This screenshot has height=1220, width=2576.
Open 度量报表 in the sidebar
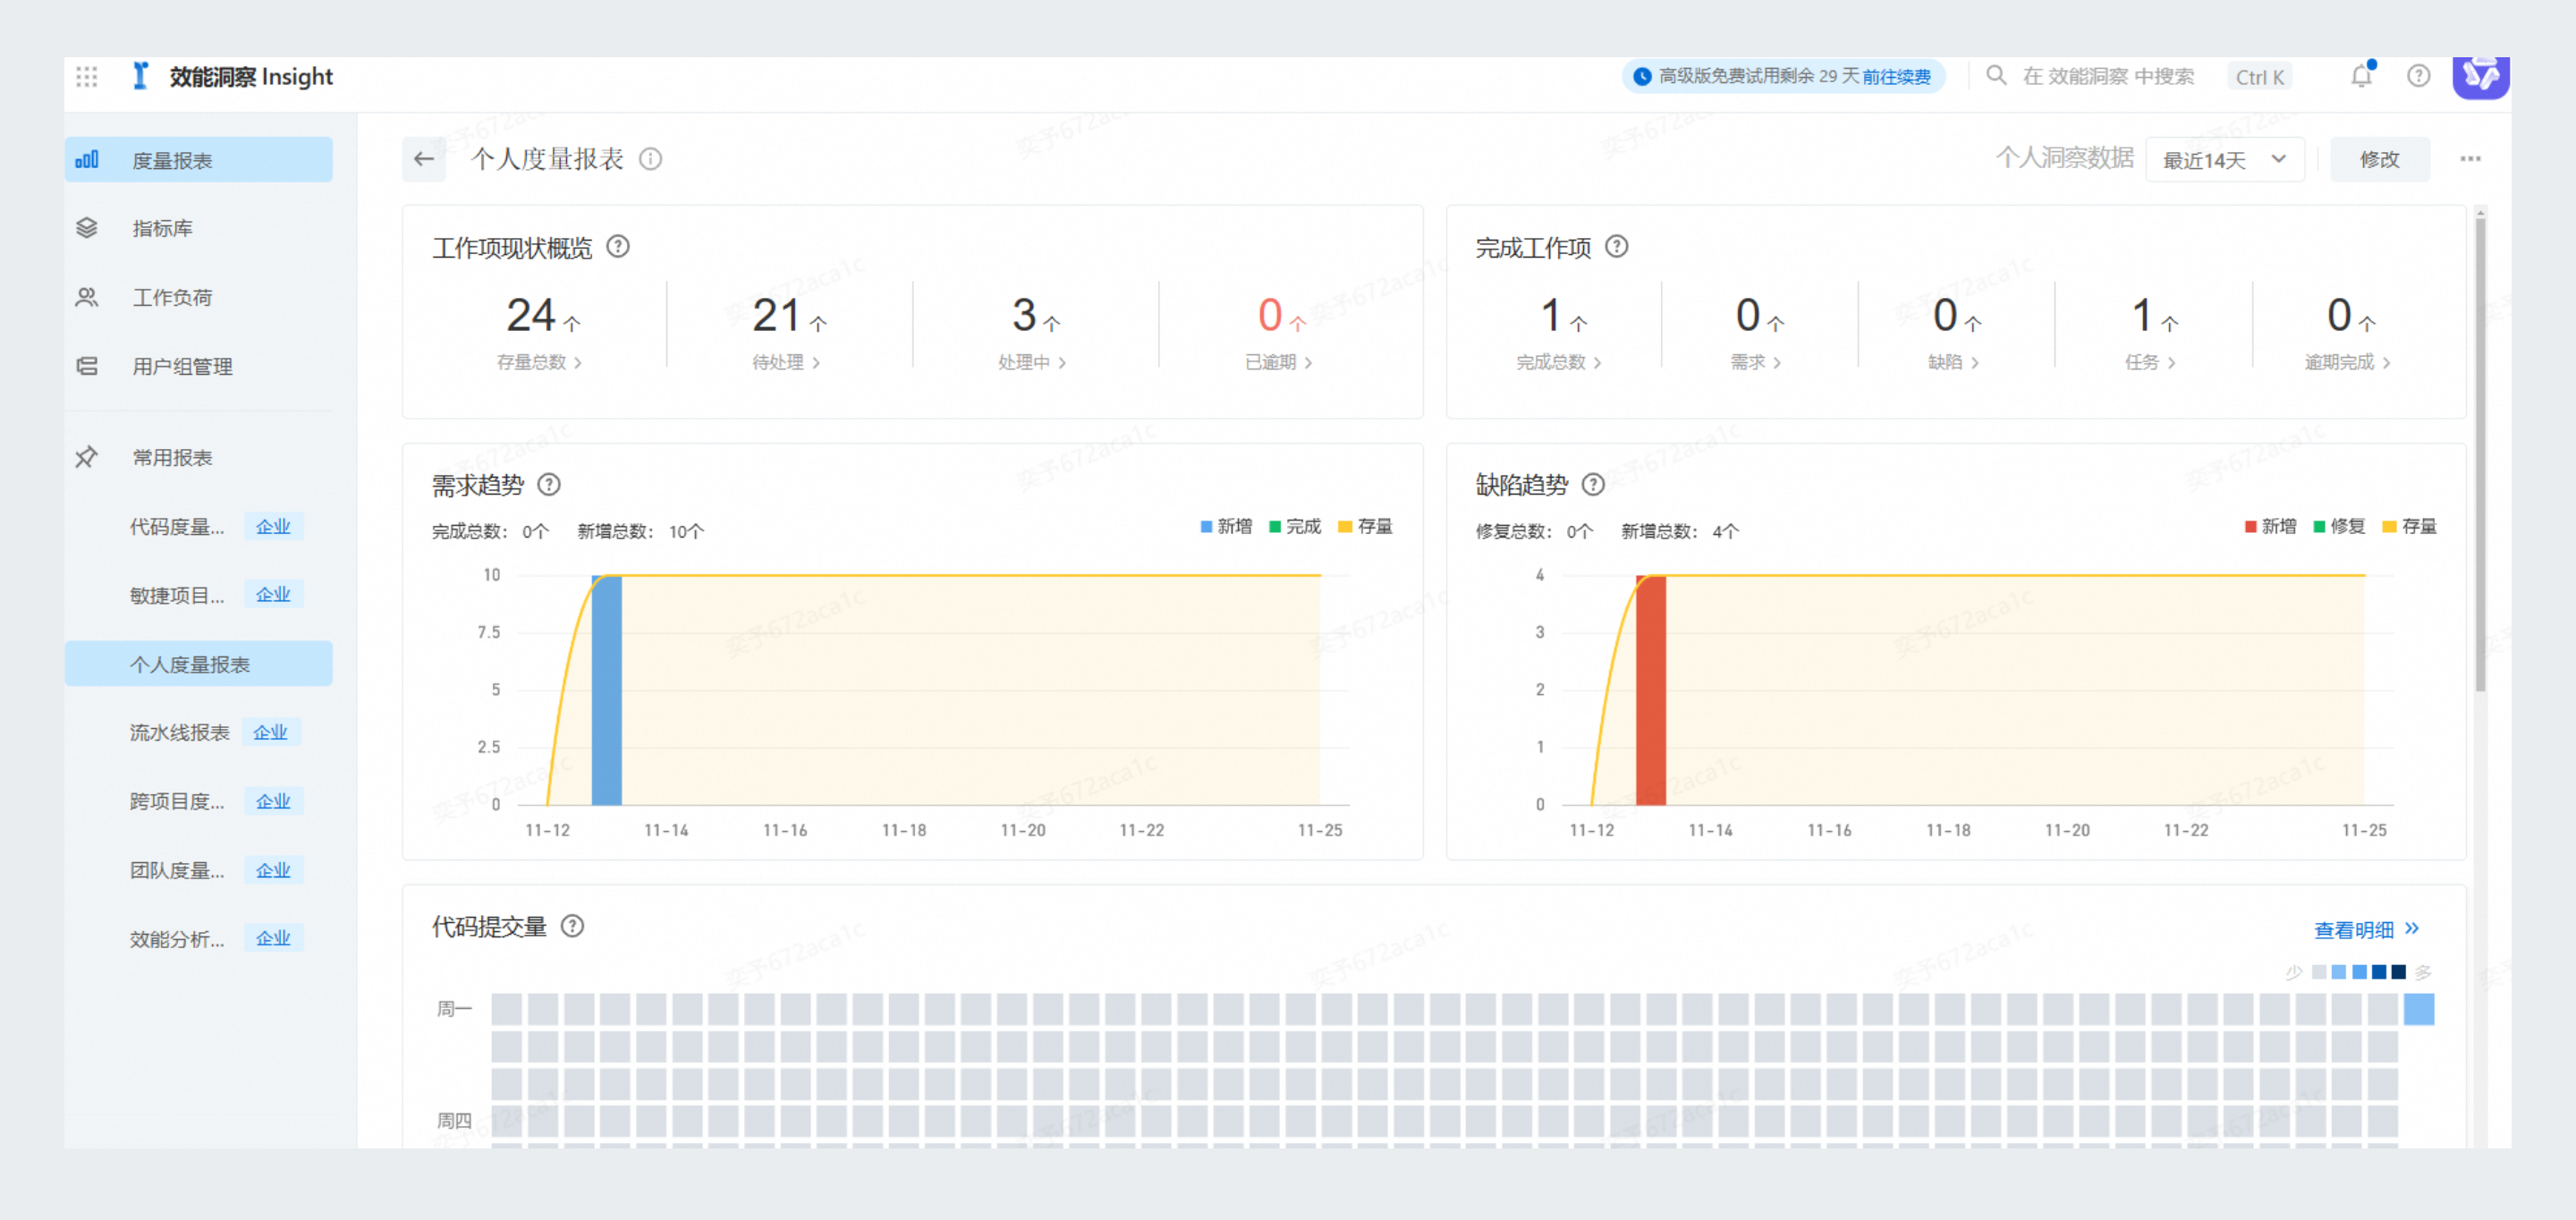(x=199, y=160)
